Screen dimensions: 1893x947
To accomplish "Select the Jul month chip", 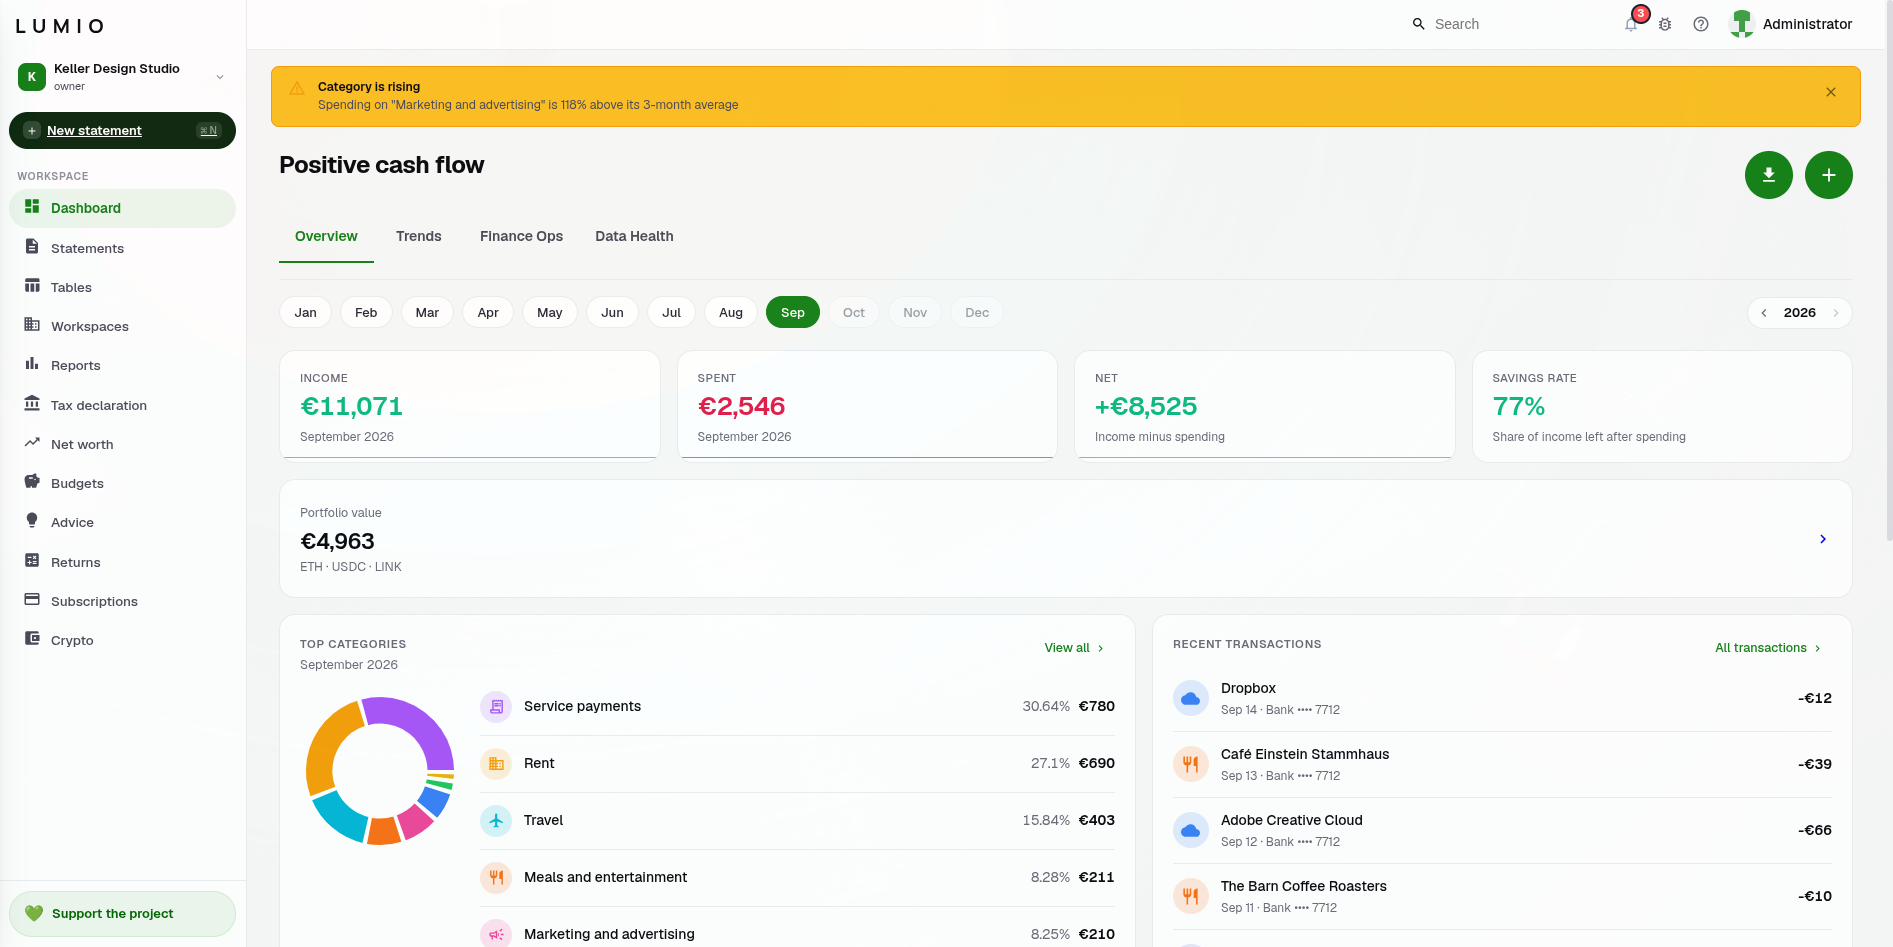I will click(672, 312).
